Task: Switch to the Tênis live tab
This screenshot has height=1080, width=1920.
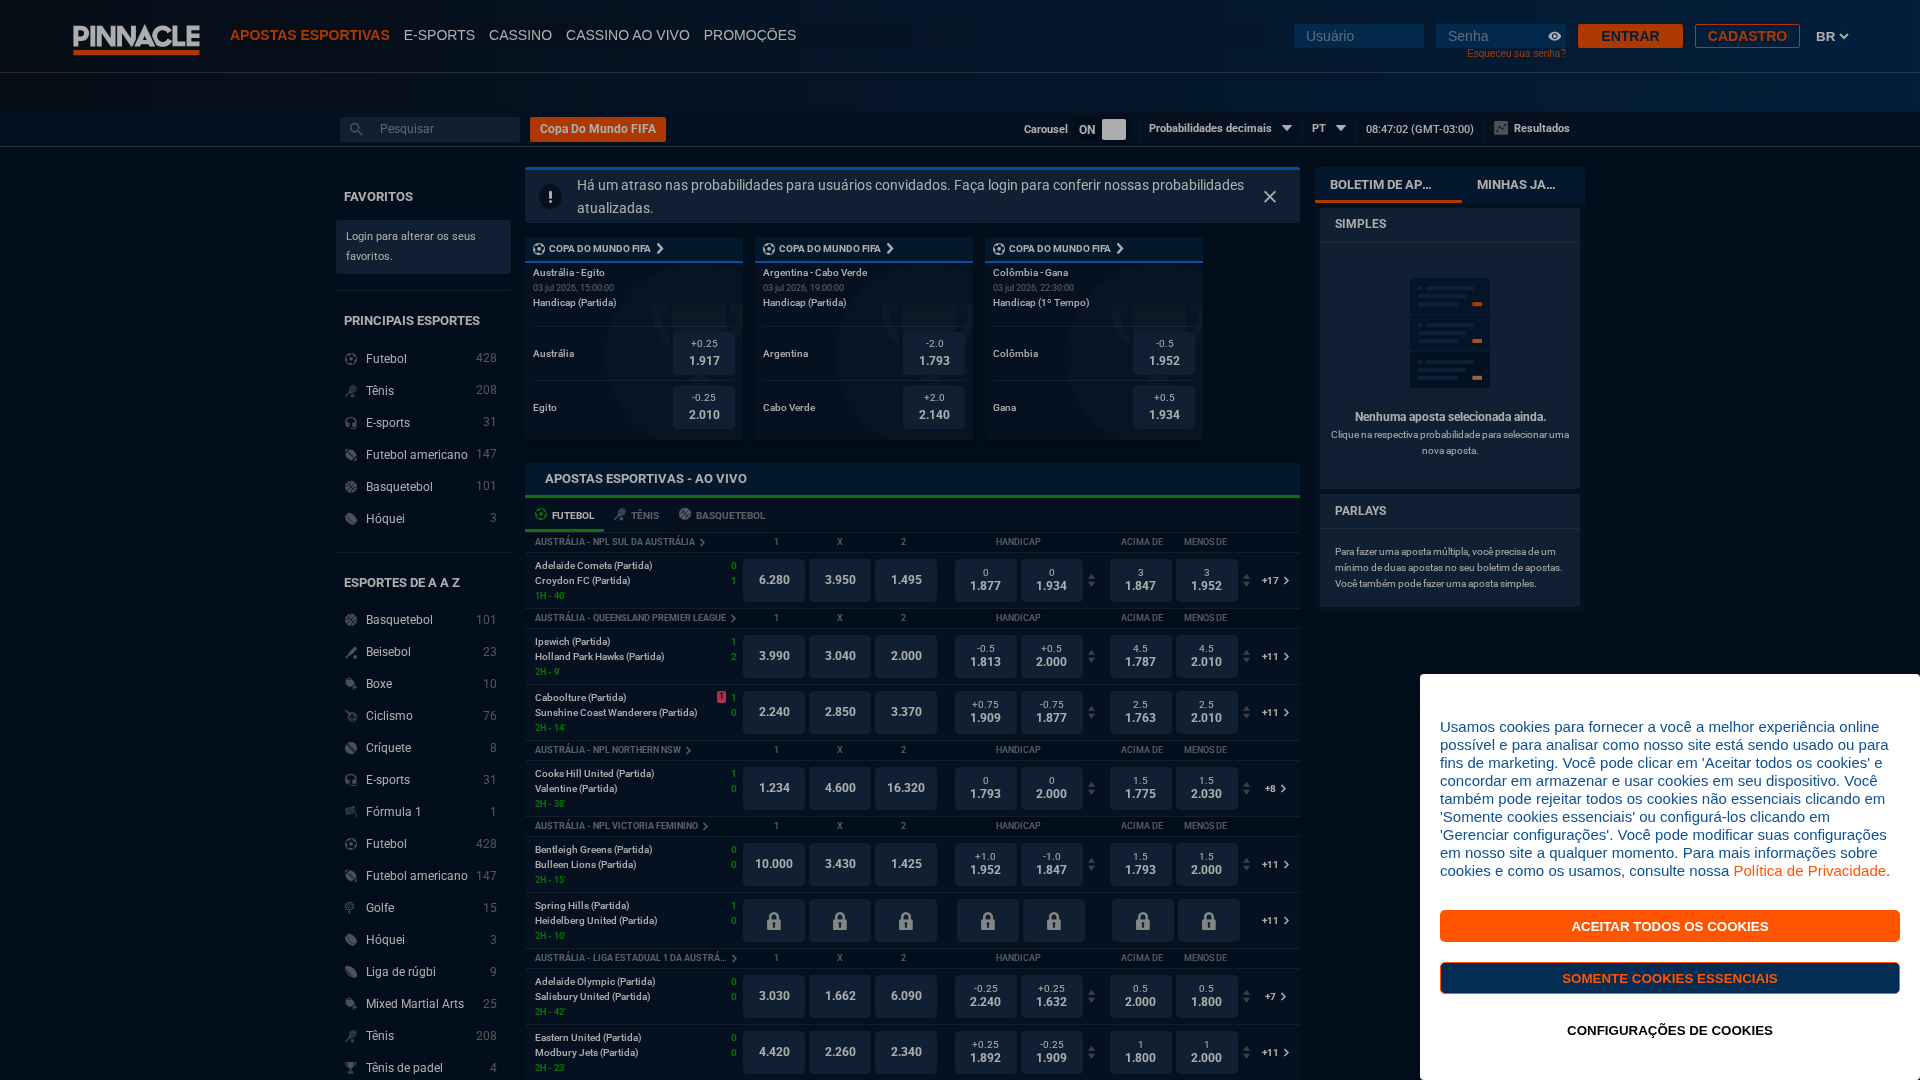Action: coord(637,515)
